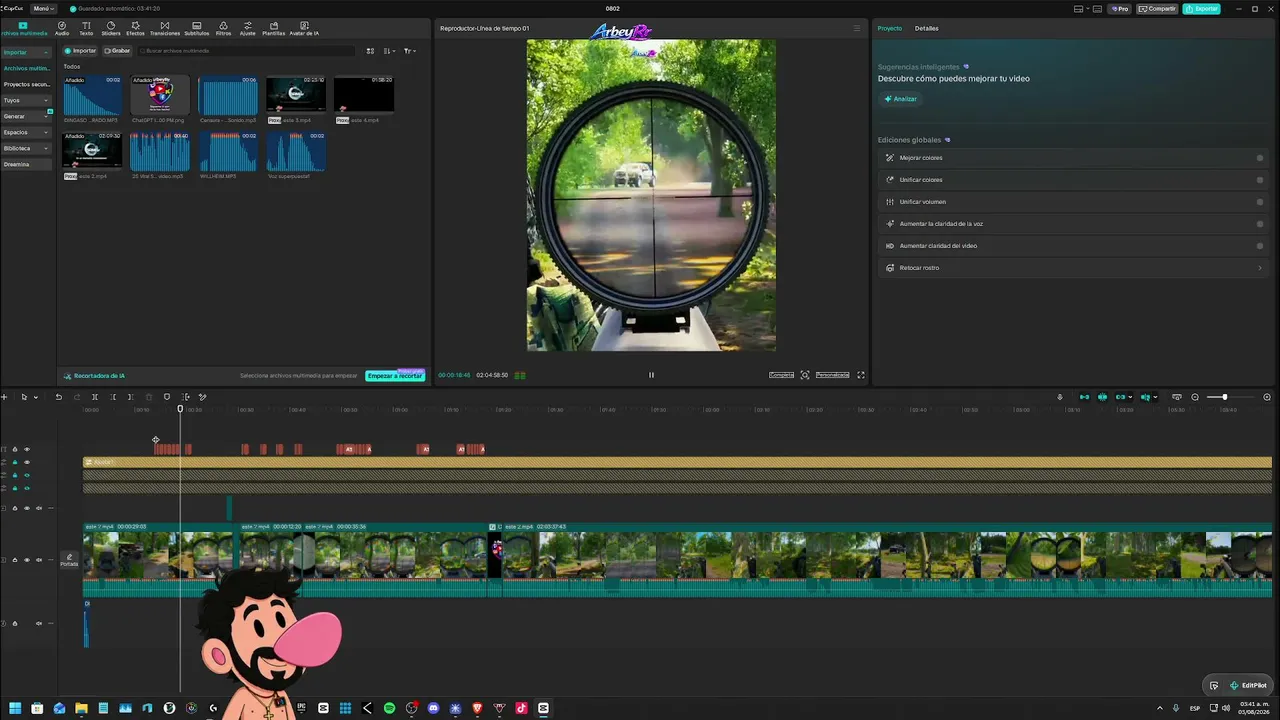1280x720 pixels.
Task: Open the media sort order dropdown
Action: pos(390,51)
